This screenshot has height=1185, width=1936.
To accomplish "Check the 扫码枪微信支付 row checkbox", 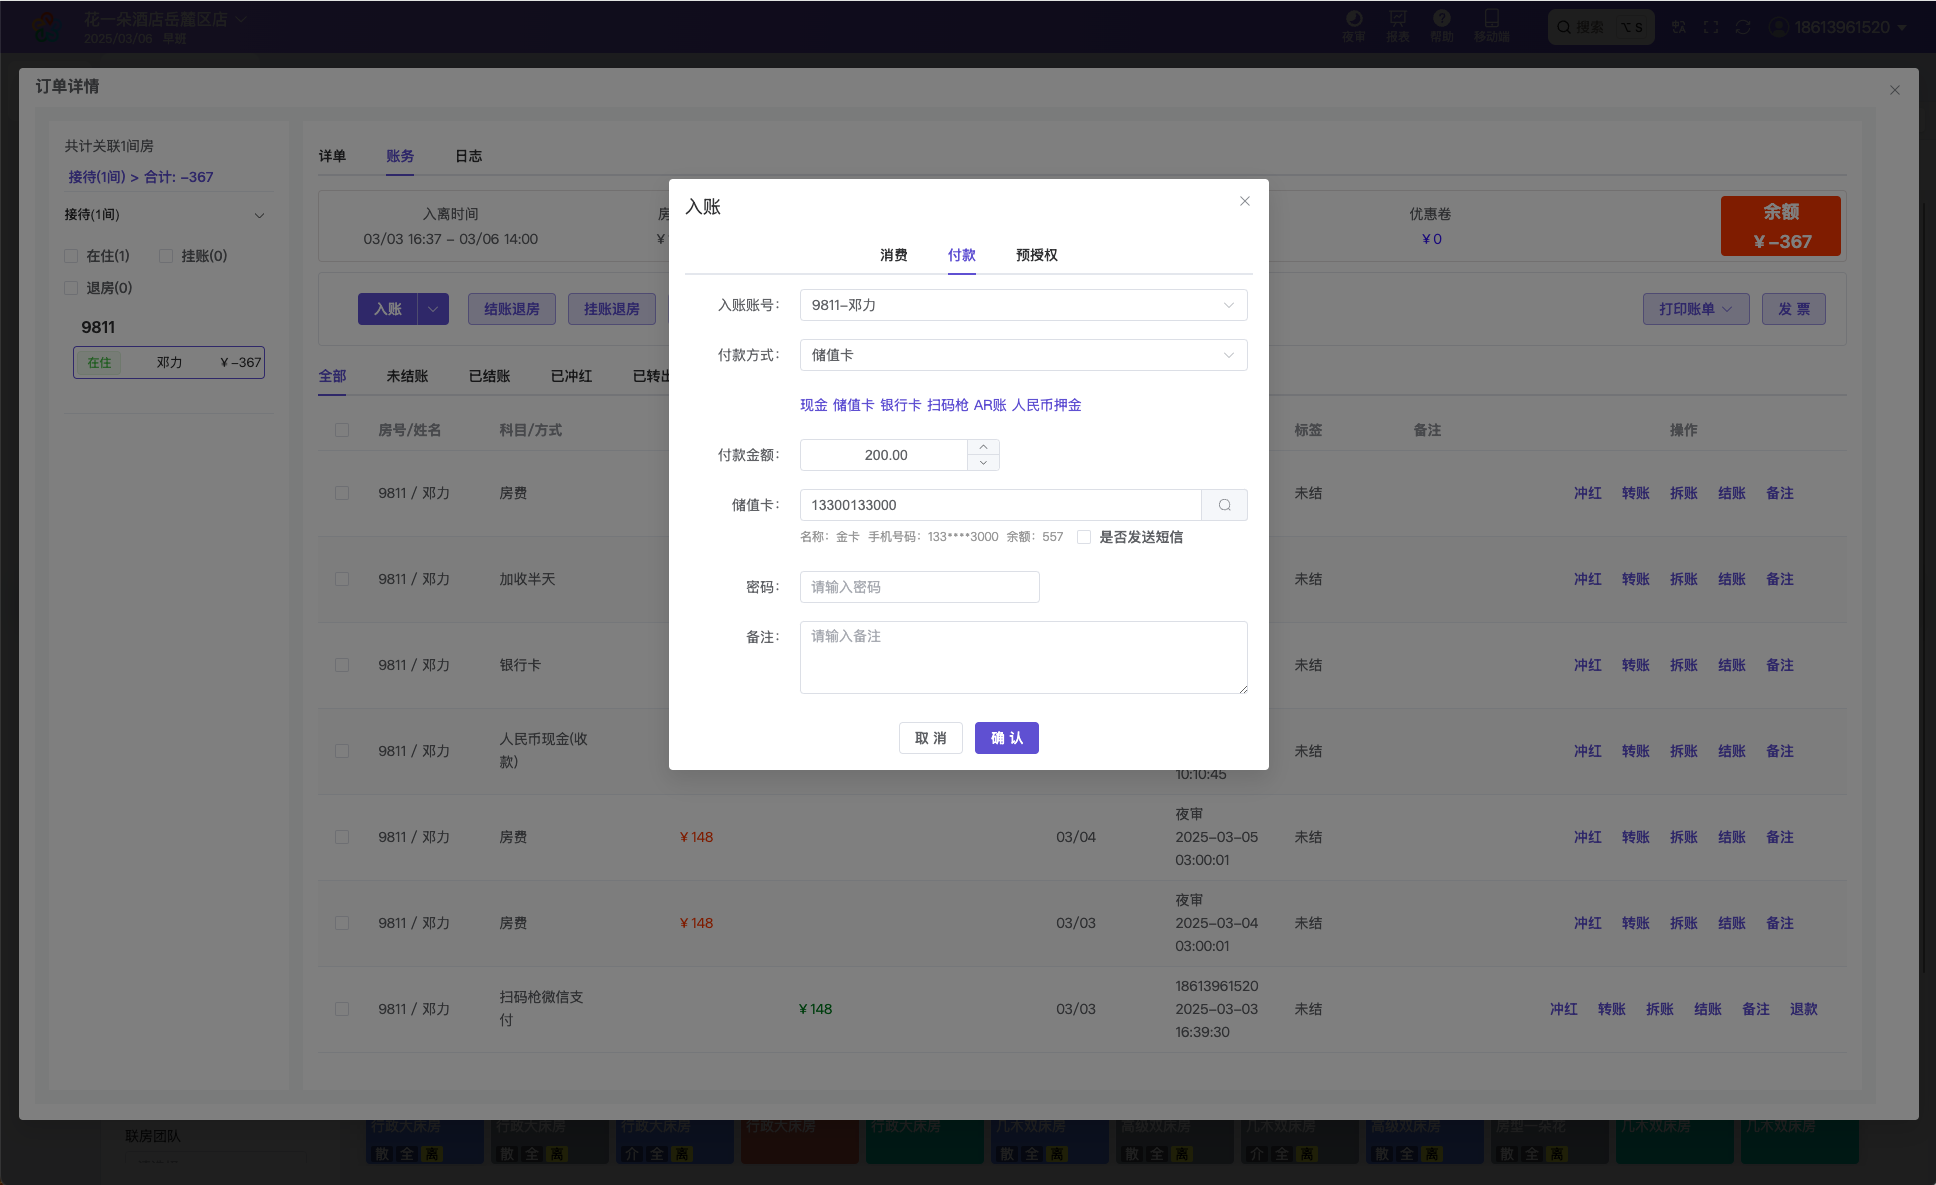I will (x=342, y=1009).
